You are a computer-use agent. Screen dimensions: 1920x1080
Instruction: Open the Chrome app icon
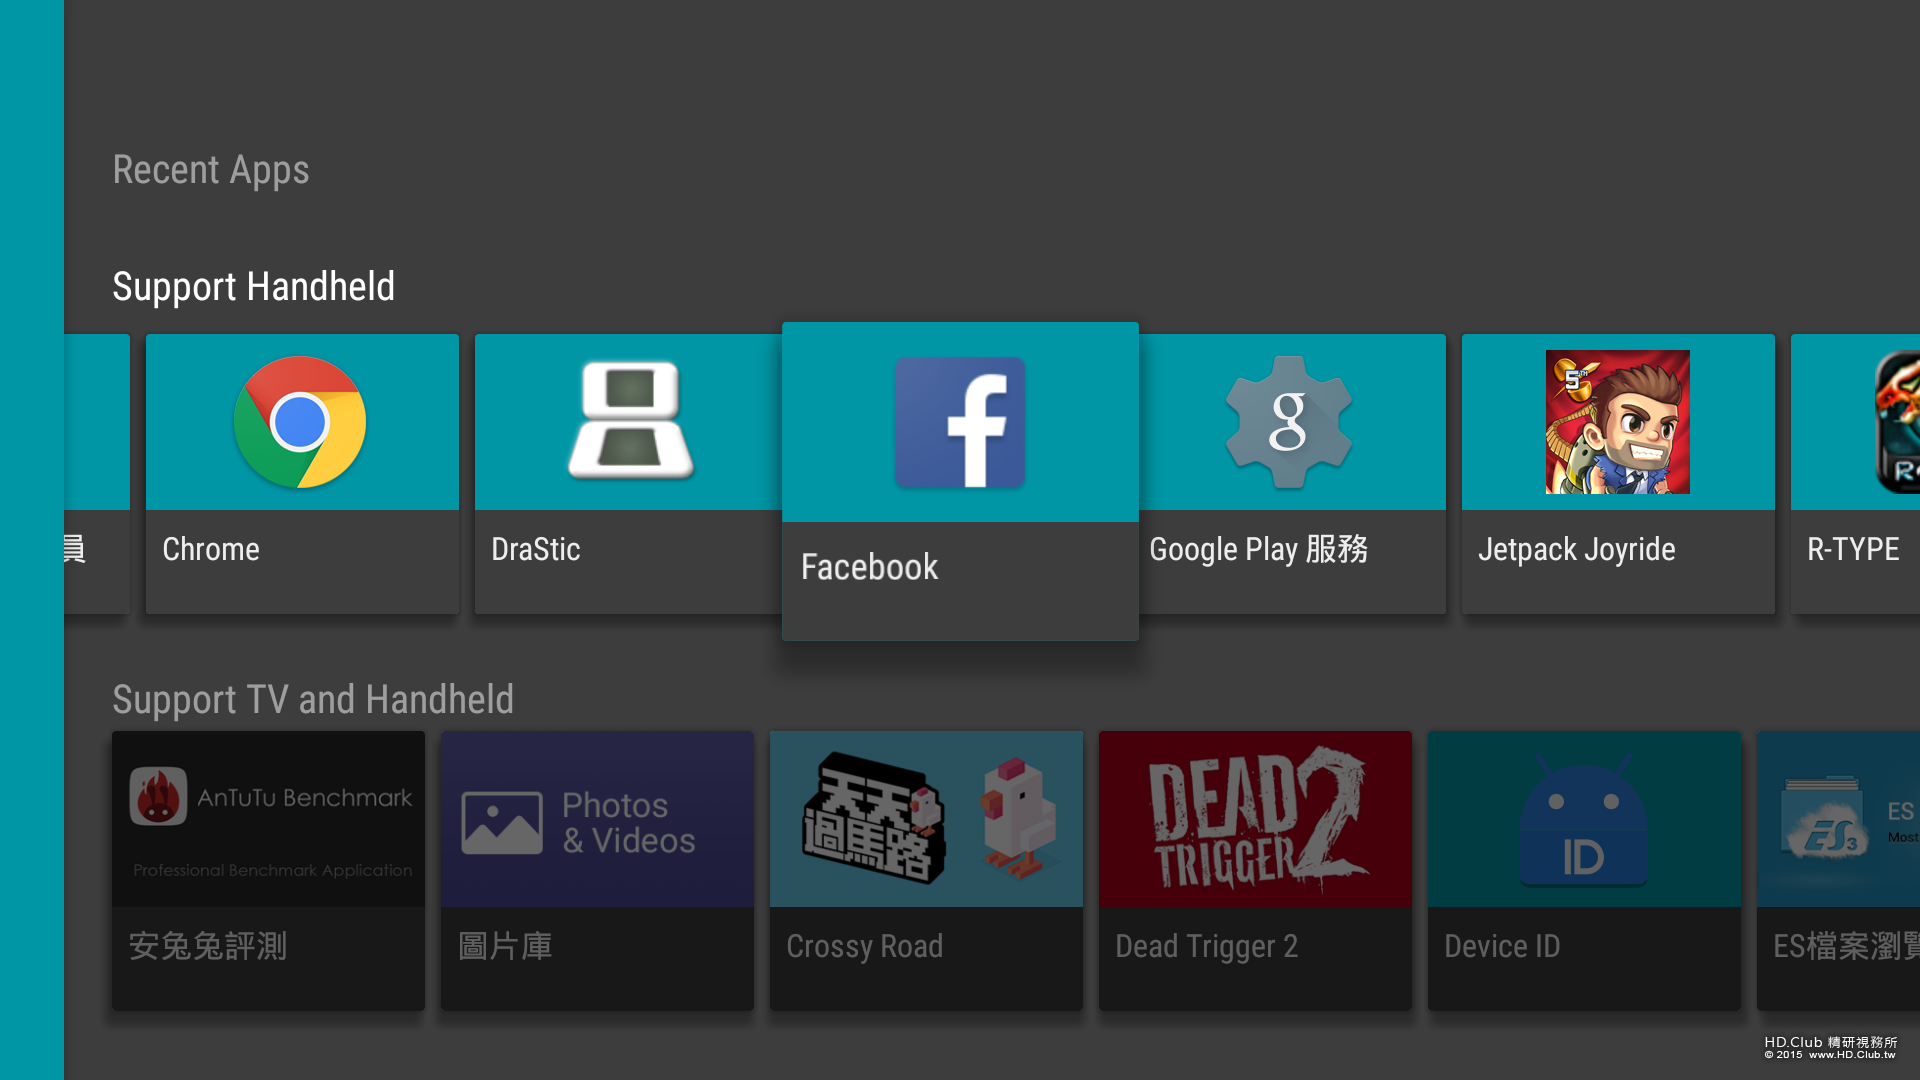300,422
